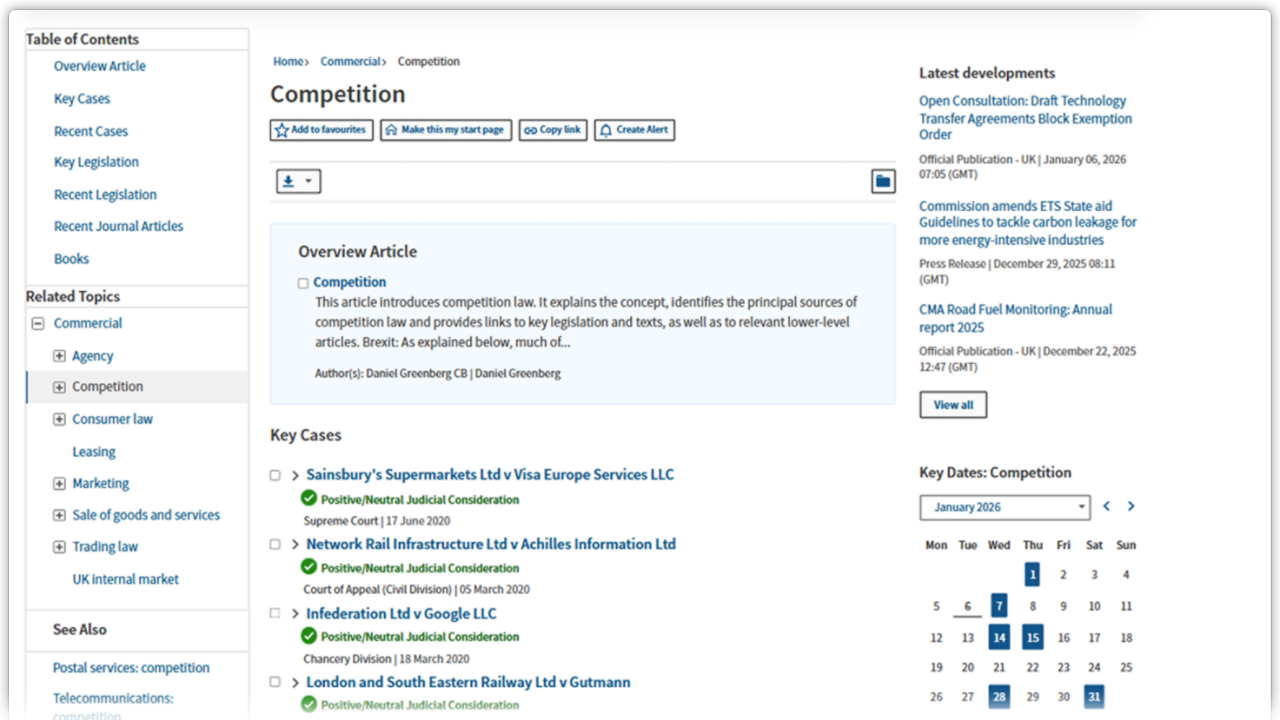Image resolution: width=1280 pixels, height=720 pixels.
Task: Collapse the Commercial related topics tree
Action: point(37,323)
